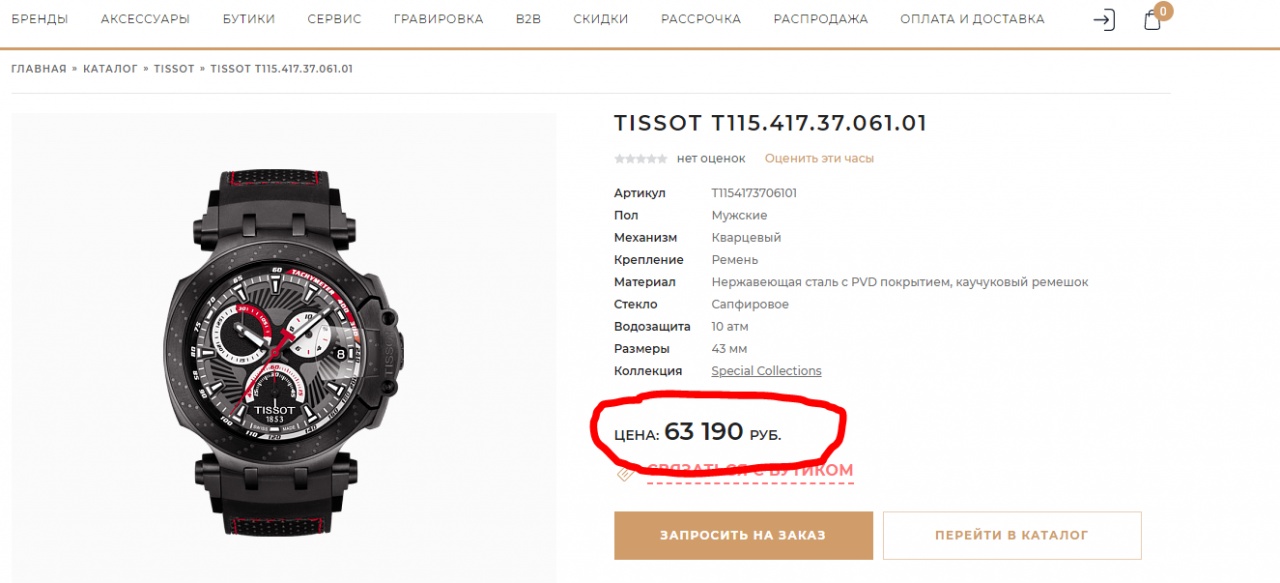Image resolution: width=1280 pixels, height=583 pixels.
Task: Click ЗАПРОСИТЬ НА ЗАКАЗ button
Action: pyautogui.click(x=743, y=535)
